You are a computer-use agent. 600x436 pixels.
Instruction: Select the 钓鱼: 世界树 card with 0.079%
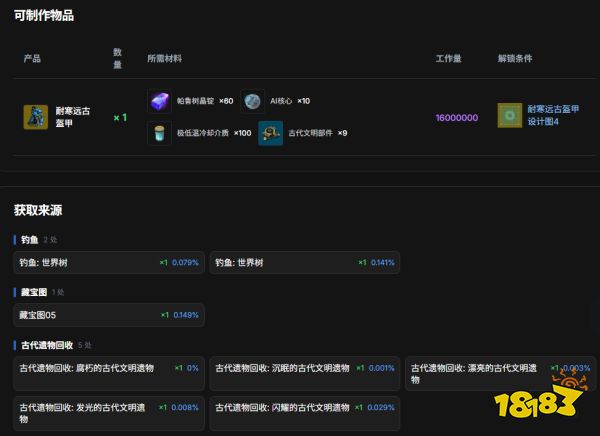click(109, 263)
